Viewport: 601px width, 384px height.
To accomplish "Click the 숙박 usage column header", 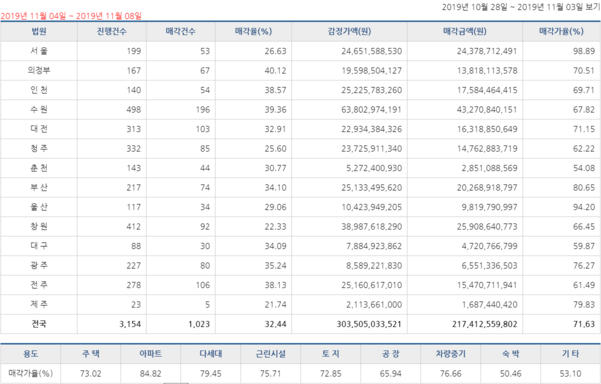I will (x=511, y=354).
